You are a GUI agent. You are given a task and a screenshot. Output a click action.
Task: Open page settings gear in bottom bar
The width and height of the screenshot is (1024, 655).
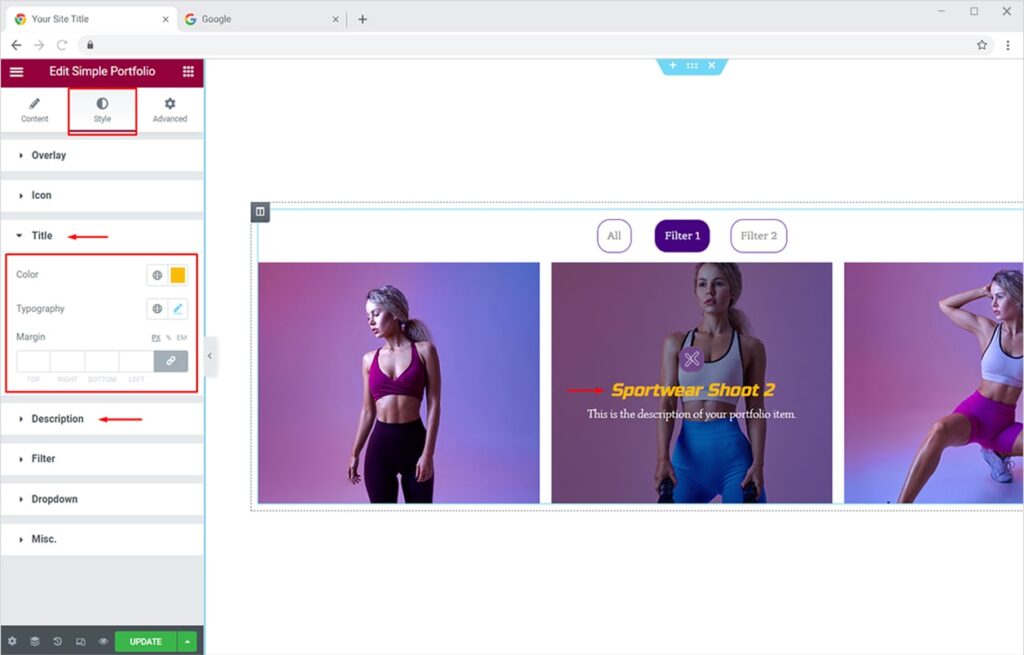tap(12, 641)
